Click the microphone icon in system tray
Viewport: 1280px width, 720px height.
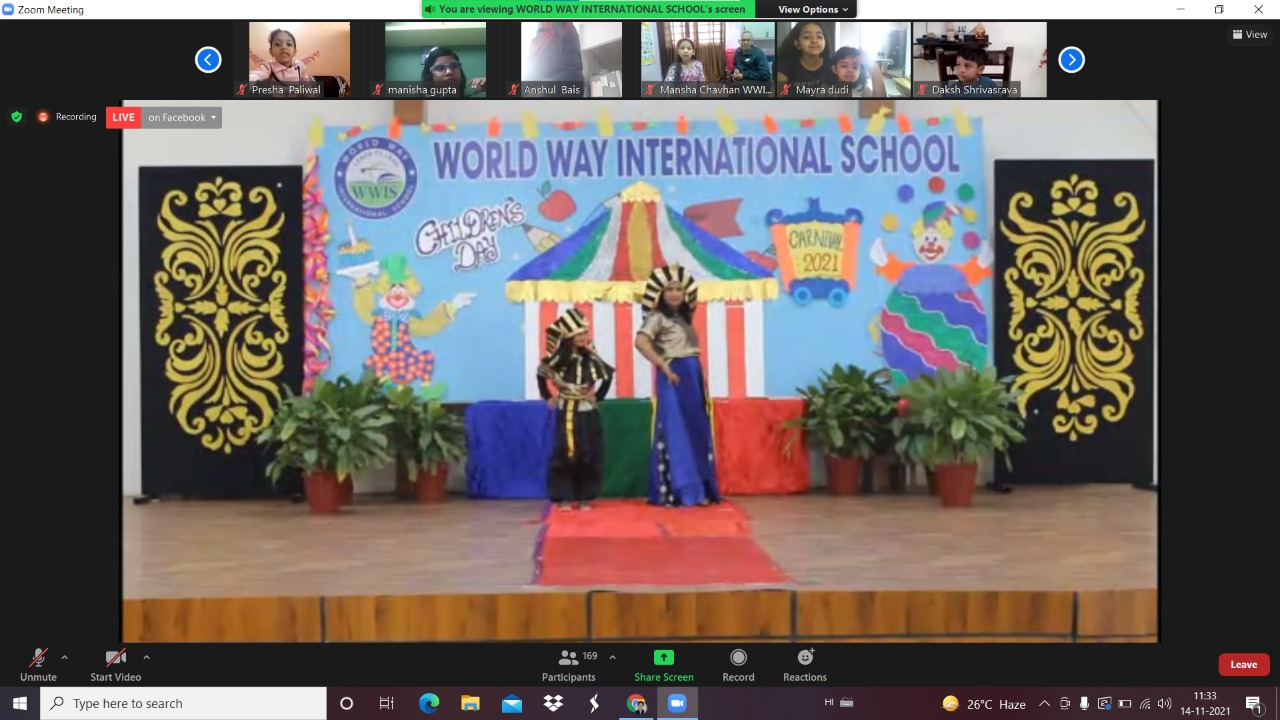click(1085, 704)
